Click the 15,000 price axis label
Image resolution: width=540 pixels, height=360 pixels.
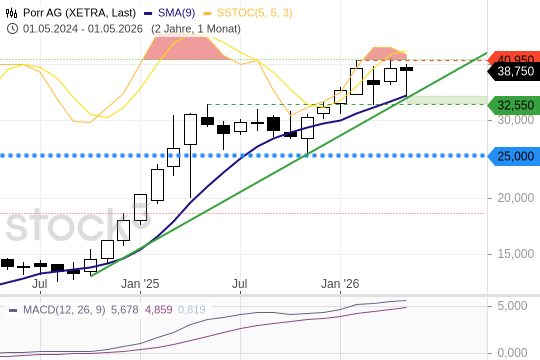pos(516,254)
